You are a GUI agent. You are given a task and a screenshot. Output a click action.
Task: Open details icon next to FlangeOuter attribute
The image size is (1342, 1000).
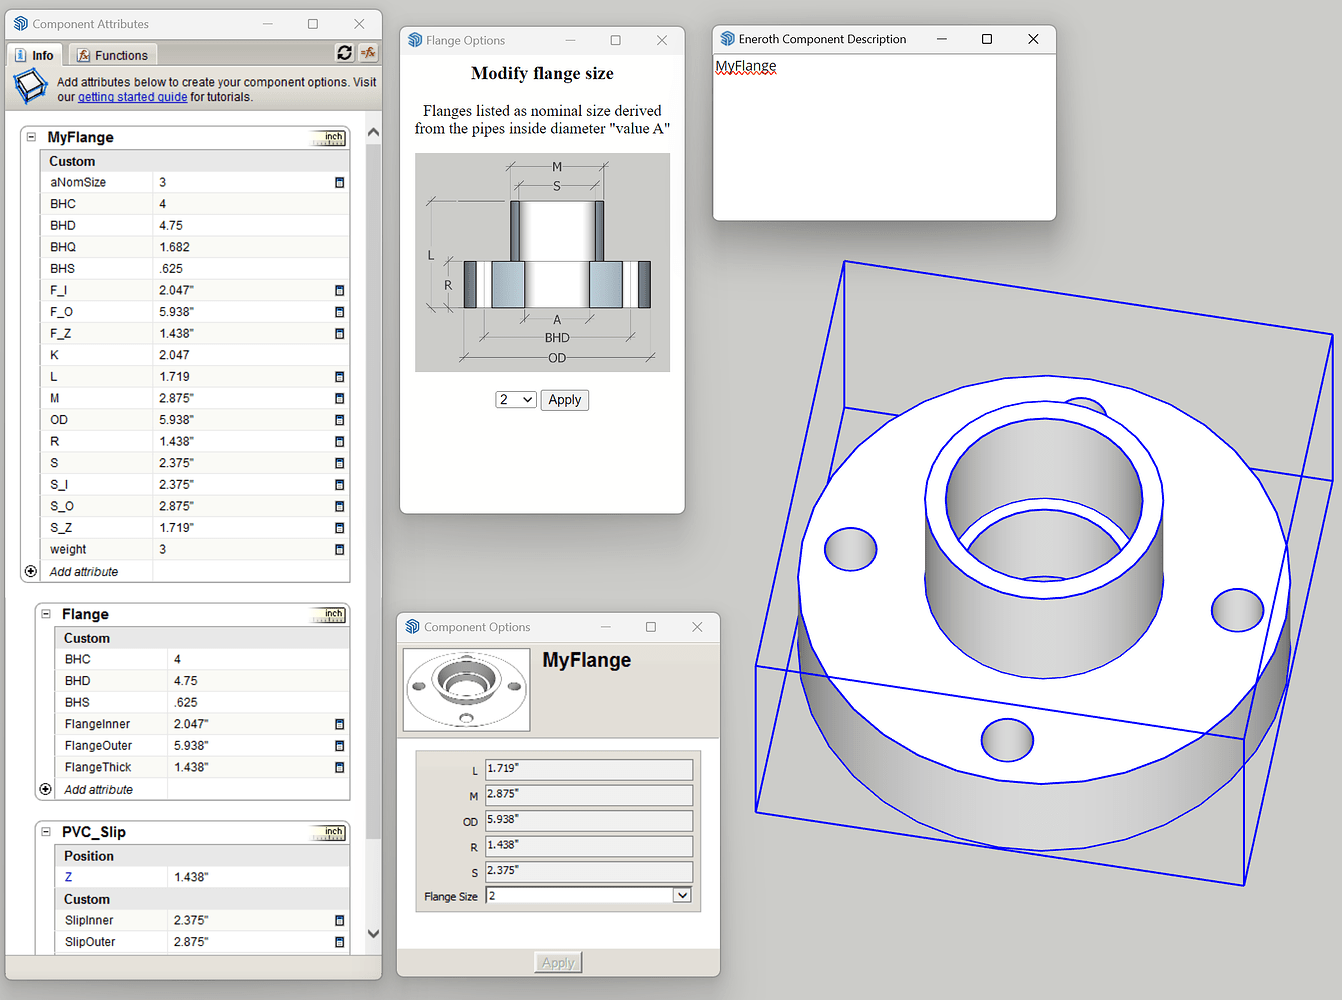tap(339, 745)
